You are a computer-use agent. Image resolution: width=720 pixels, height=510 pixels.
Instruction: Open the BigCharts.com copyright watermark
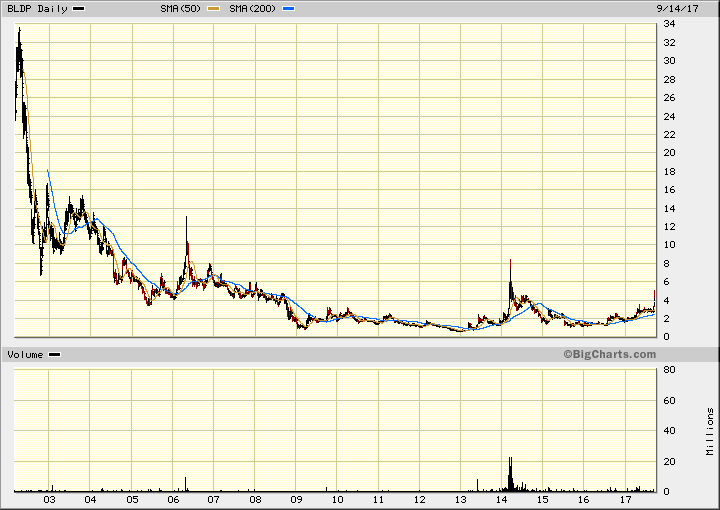609,355
